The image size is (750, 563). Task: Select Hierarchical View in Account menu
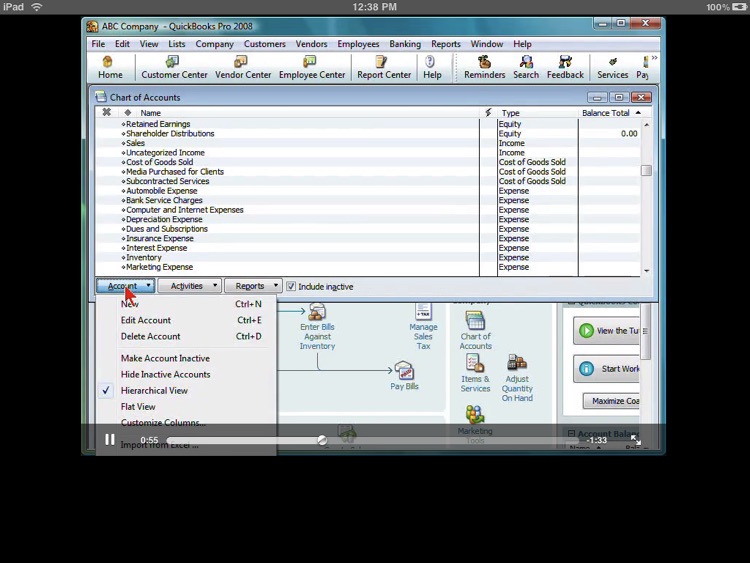pos(154,391)
